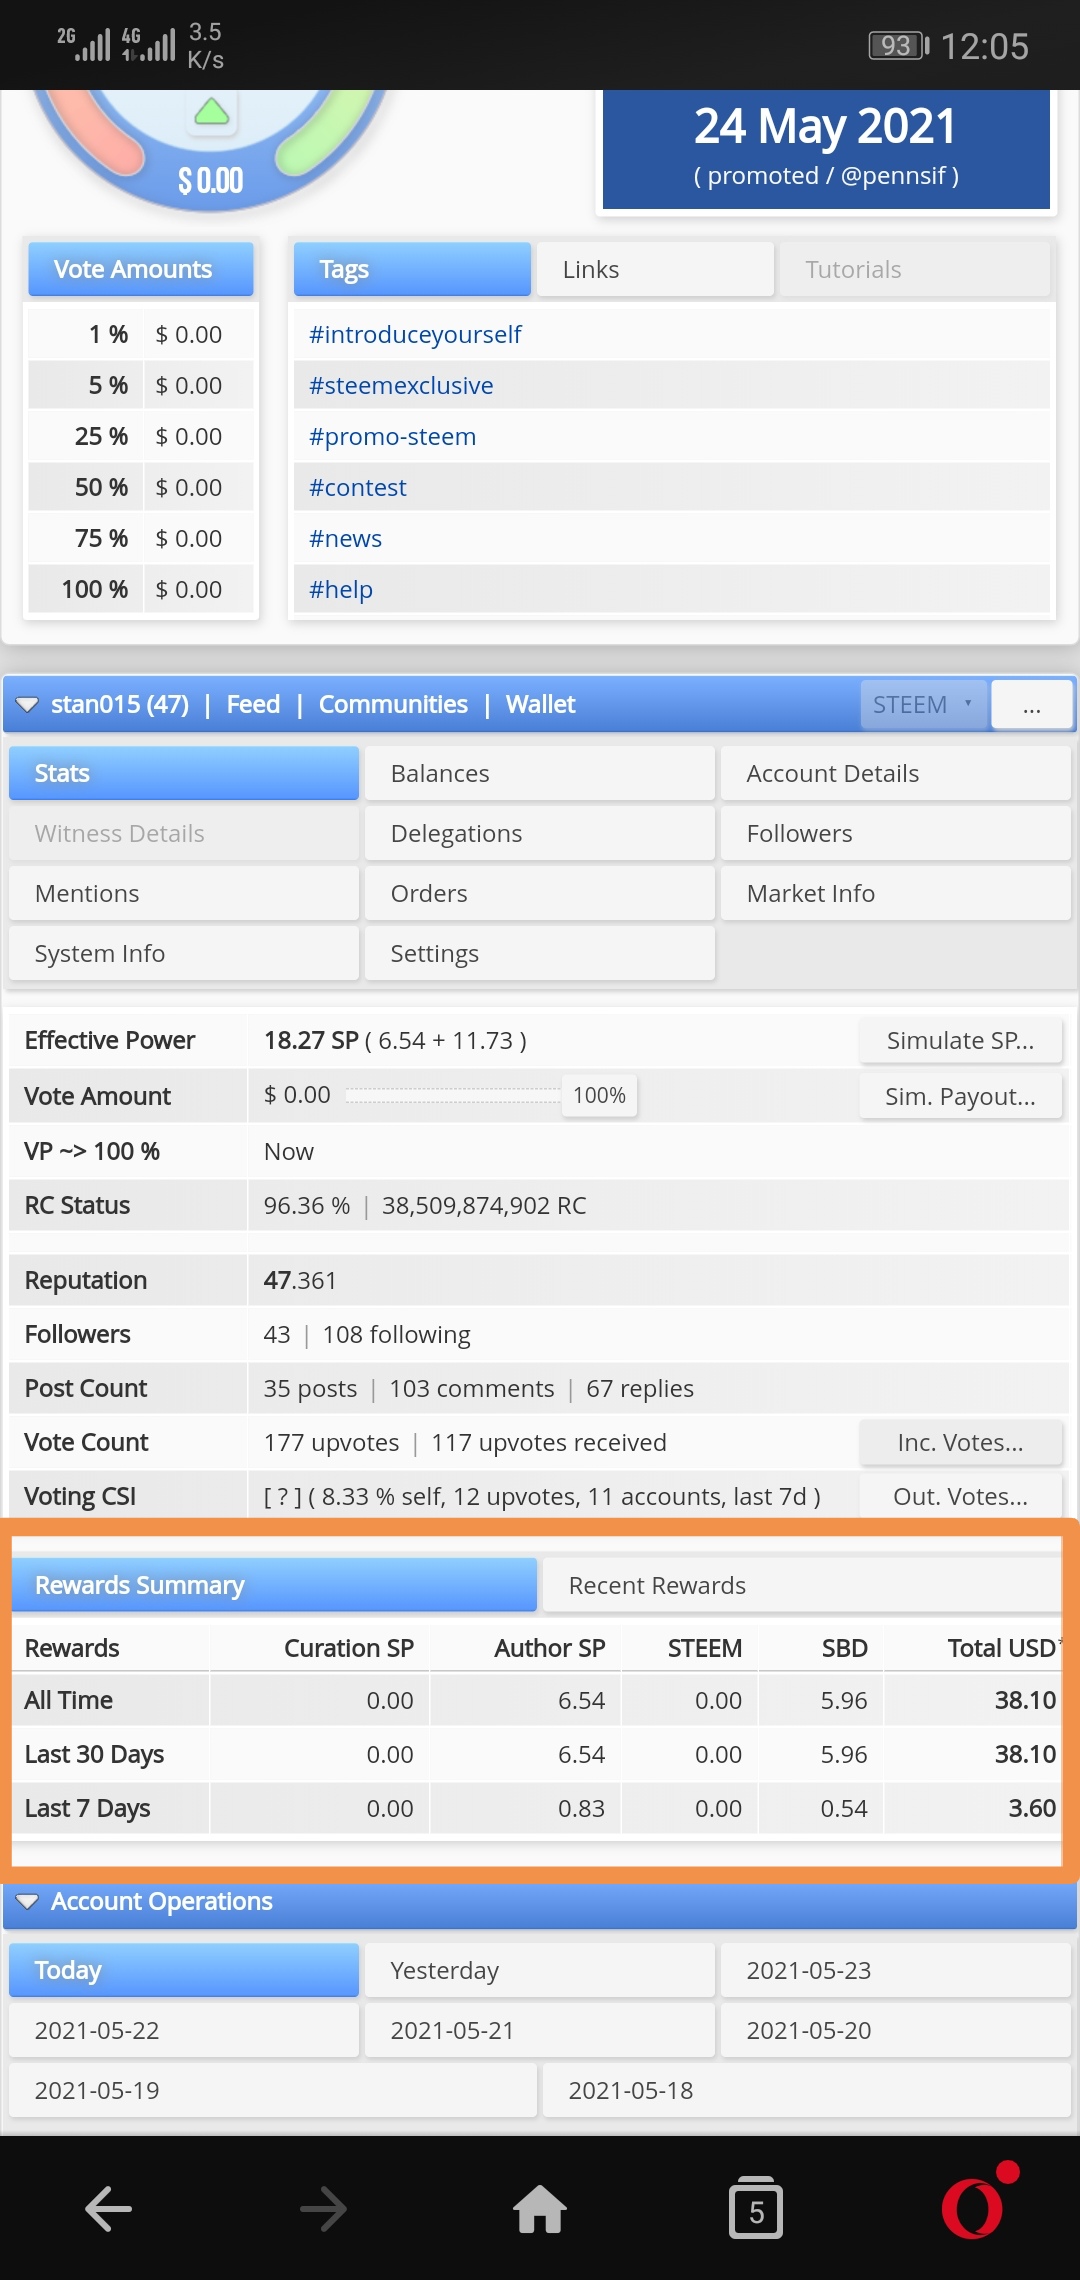Collapse the Account Operations section
Image resolution: width=1080 pixels, height=2280 pixels.
(x=27, y=1901)
